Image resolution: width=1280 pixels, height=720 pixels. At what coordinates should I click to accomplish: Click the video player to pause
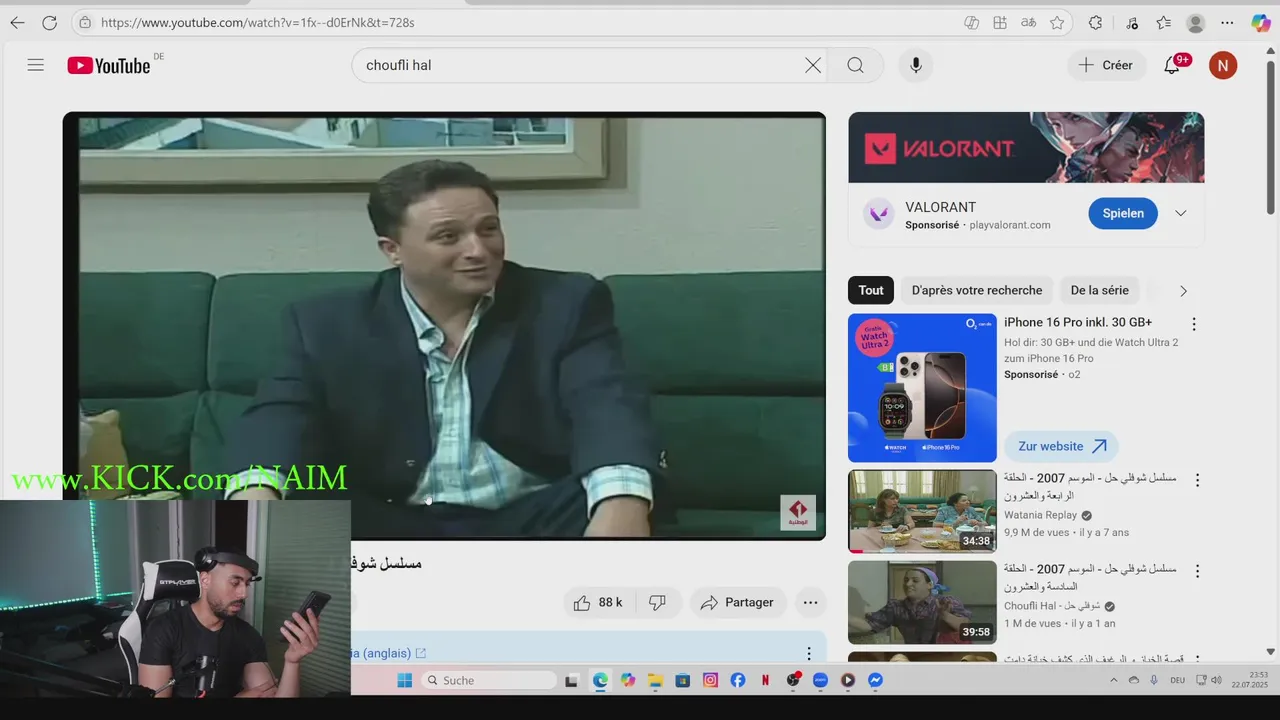pyautogui.click(x=444, y=326)
